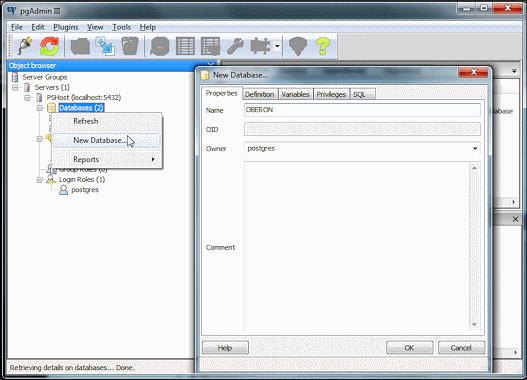Click the status bar text Retrieving details

tap(72, 368)
